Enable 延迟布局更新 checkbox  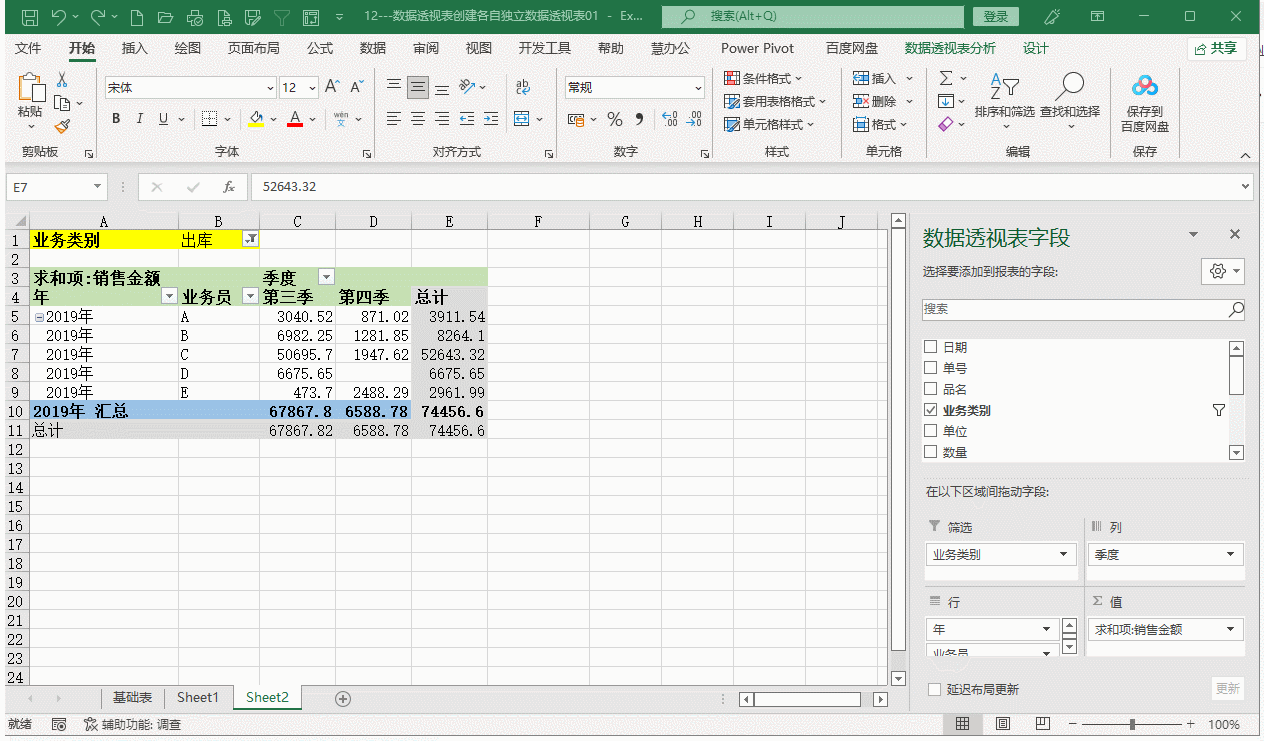[x=934, y=689]
